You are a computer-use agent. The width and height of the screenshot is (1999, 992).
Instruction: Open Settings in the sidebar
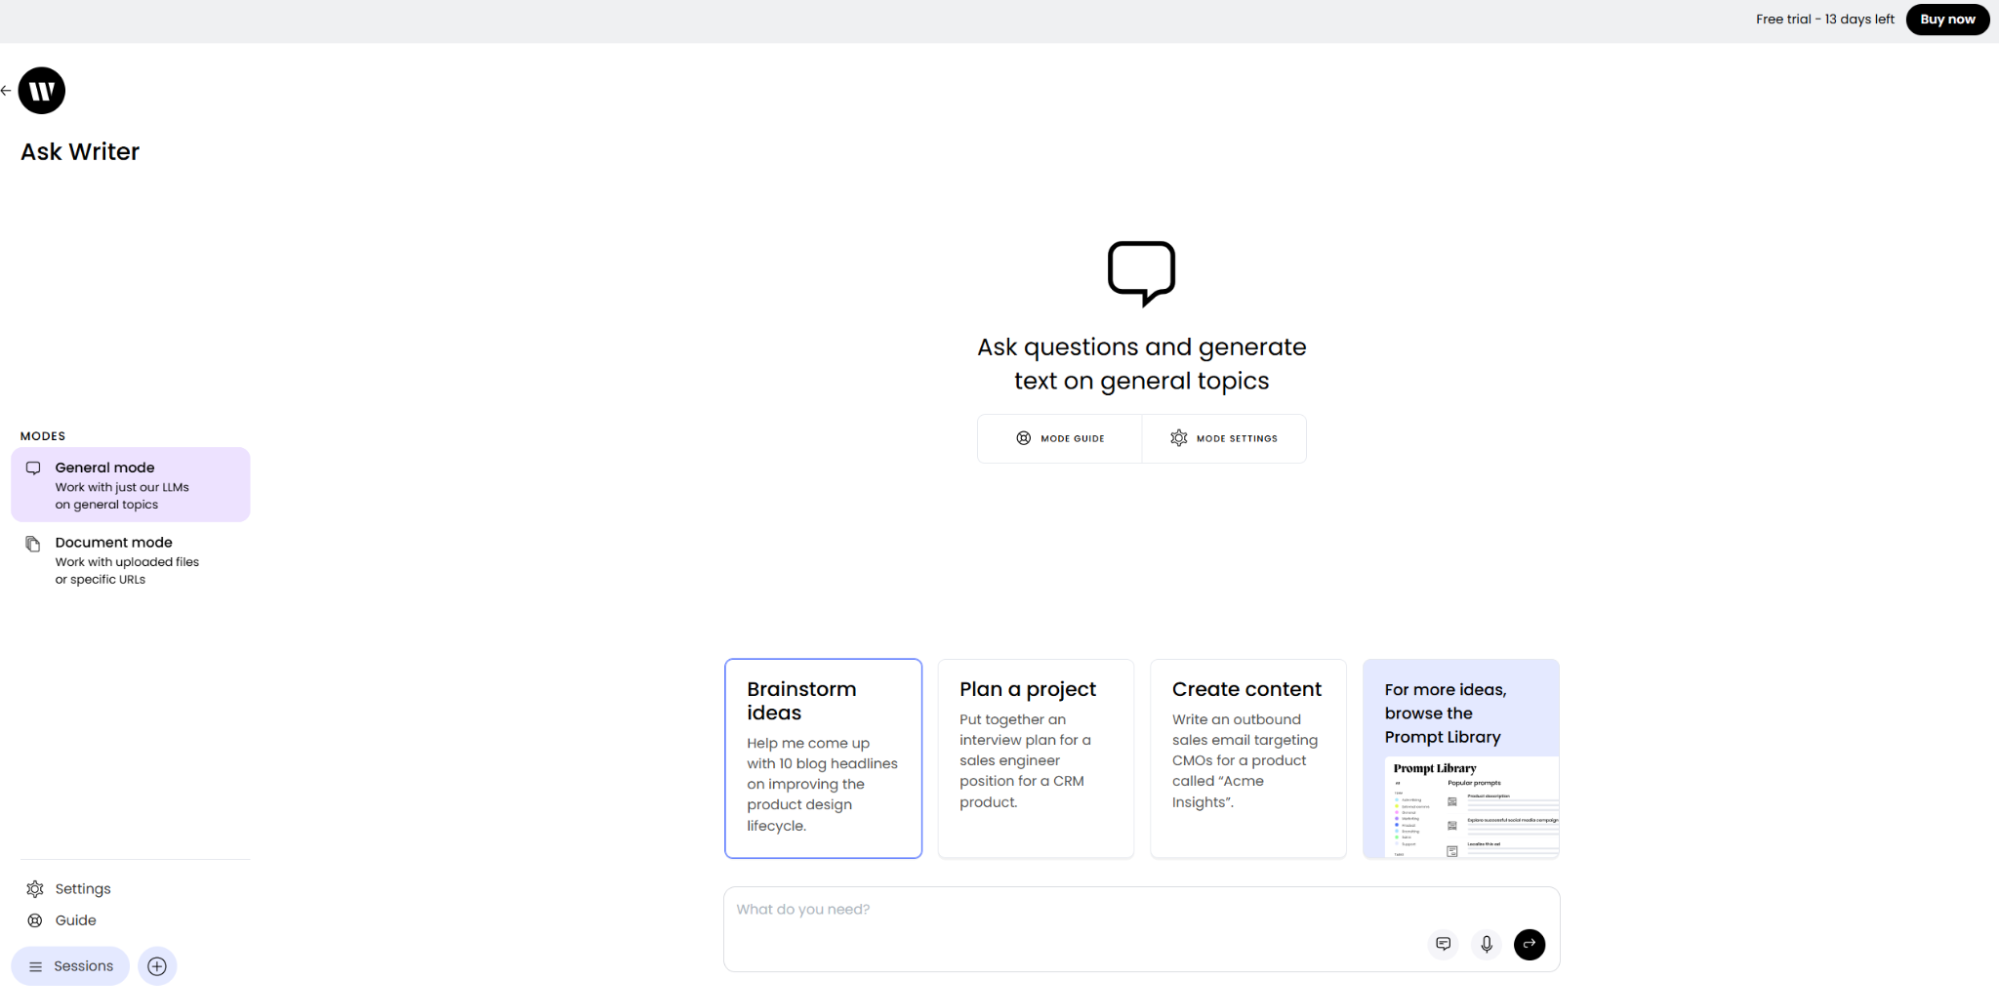click(x=69, y=889)
